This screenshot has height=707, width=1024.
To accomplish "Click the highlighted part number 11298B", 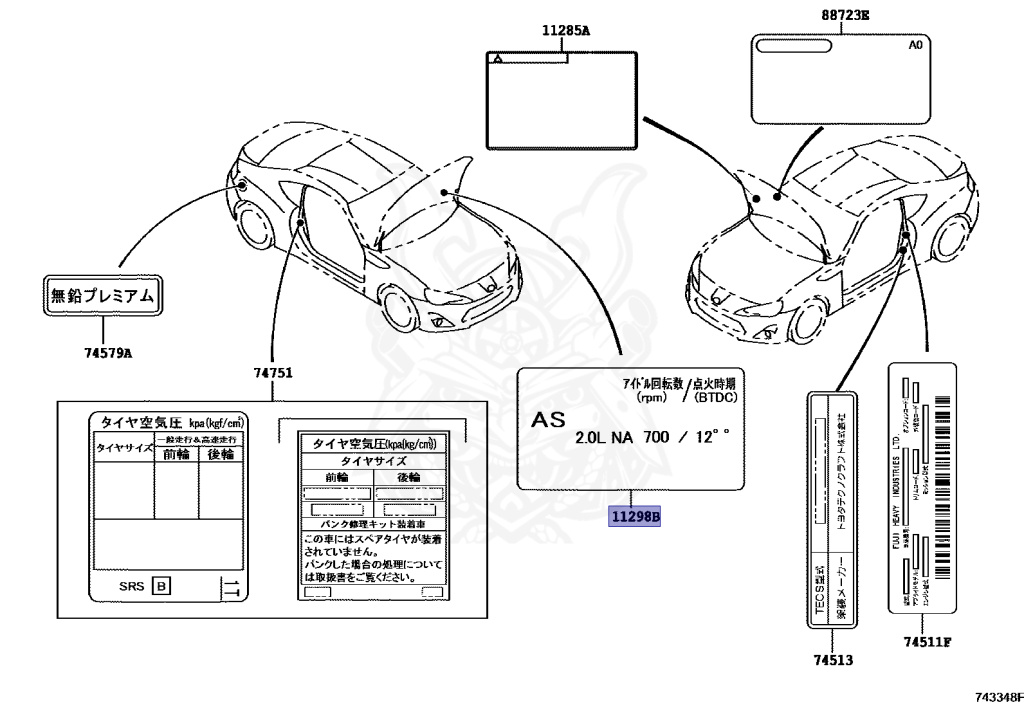I will click(636, 517).
